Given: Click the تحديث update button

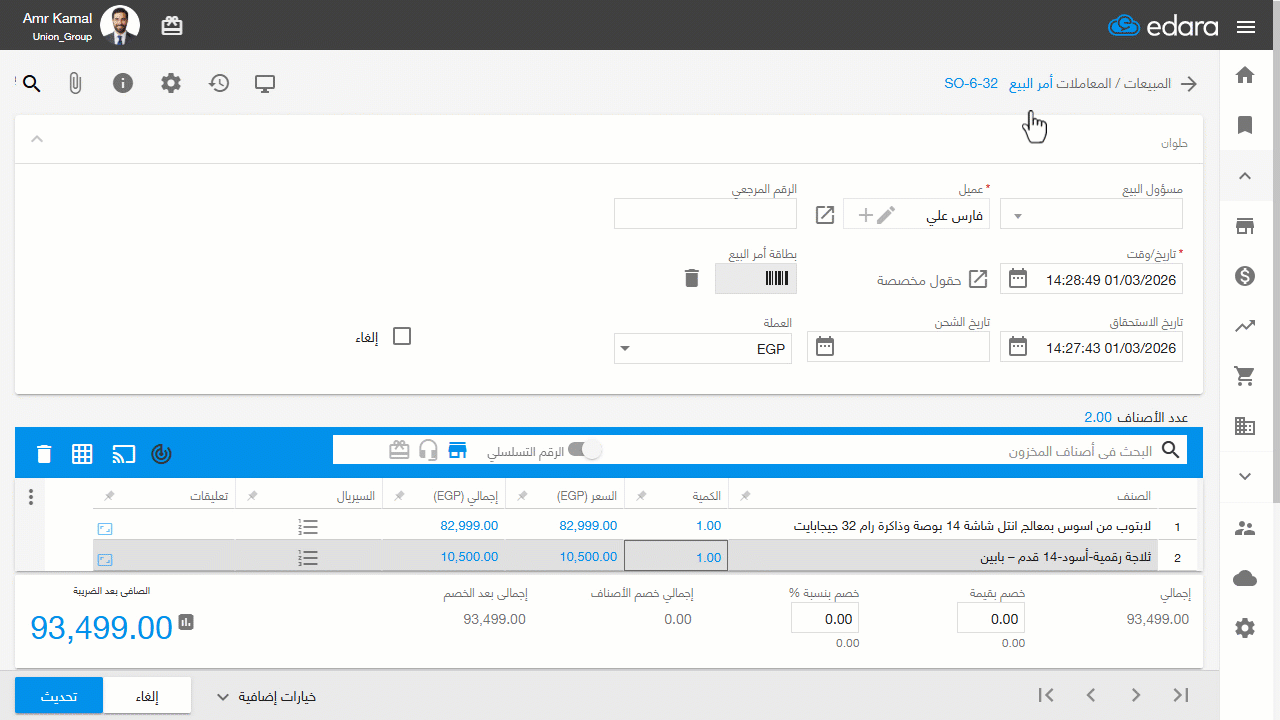Looking at the screenshot, I should [x=59, y=696].
